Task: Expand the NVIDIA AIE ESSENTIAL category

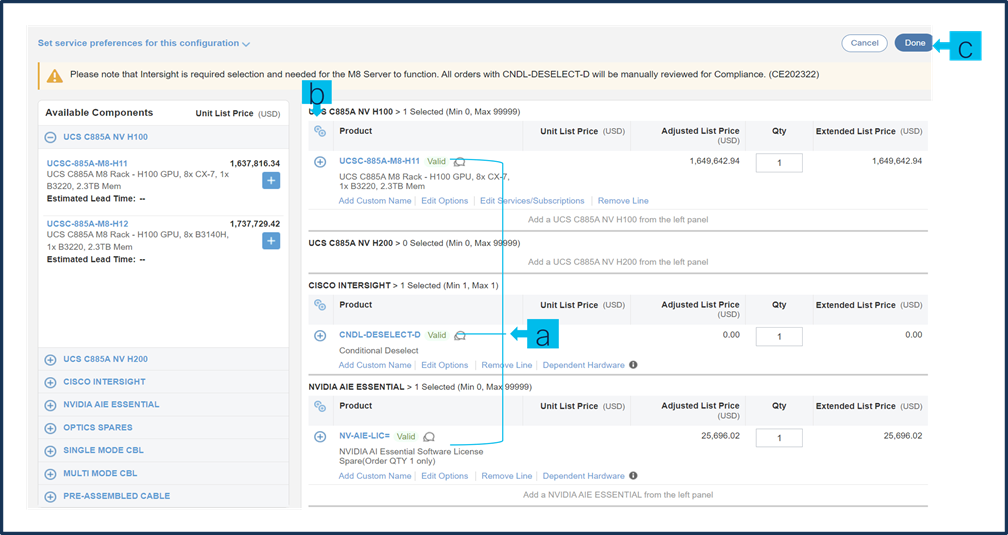Action: coord(50,405)
